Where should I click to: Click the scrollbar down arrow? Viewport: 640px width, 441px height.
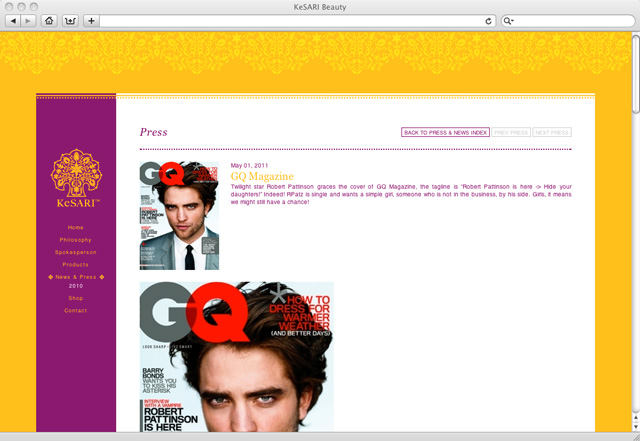(x=636, y=426)
